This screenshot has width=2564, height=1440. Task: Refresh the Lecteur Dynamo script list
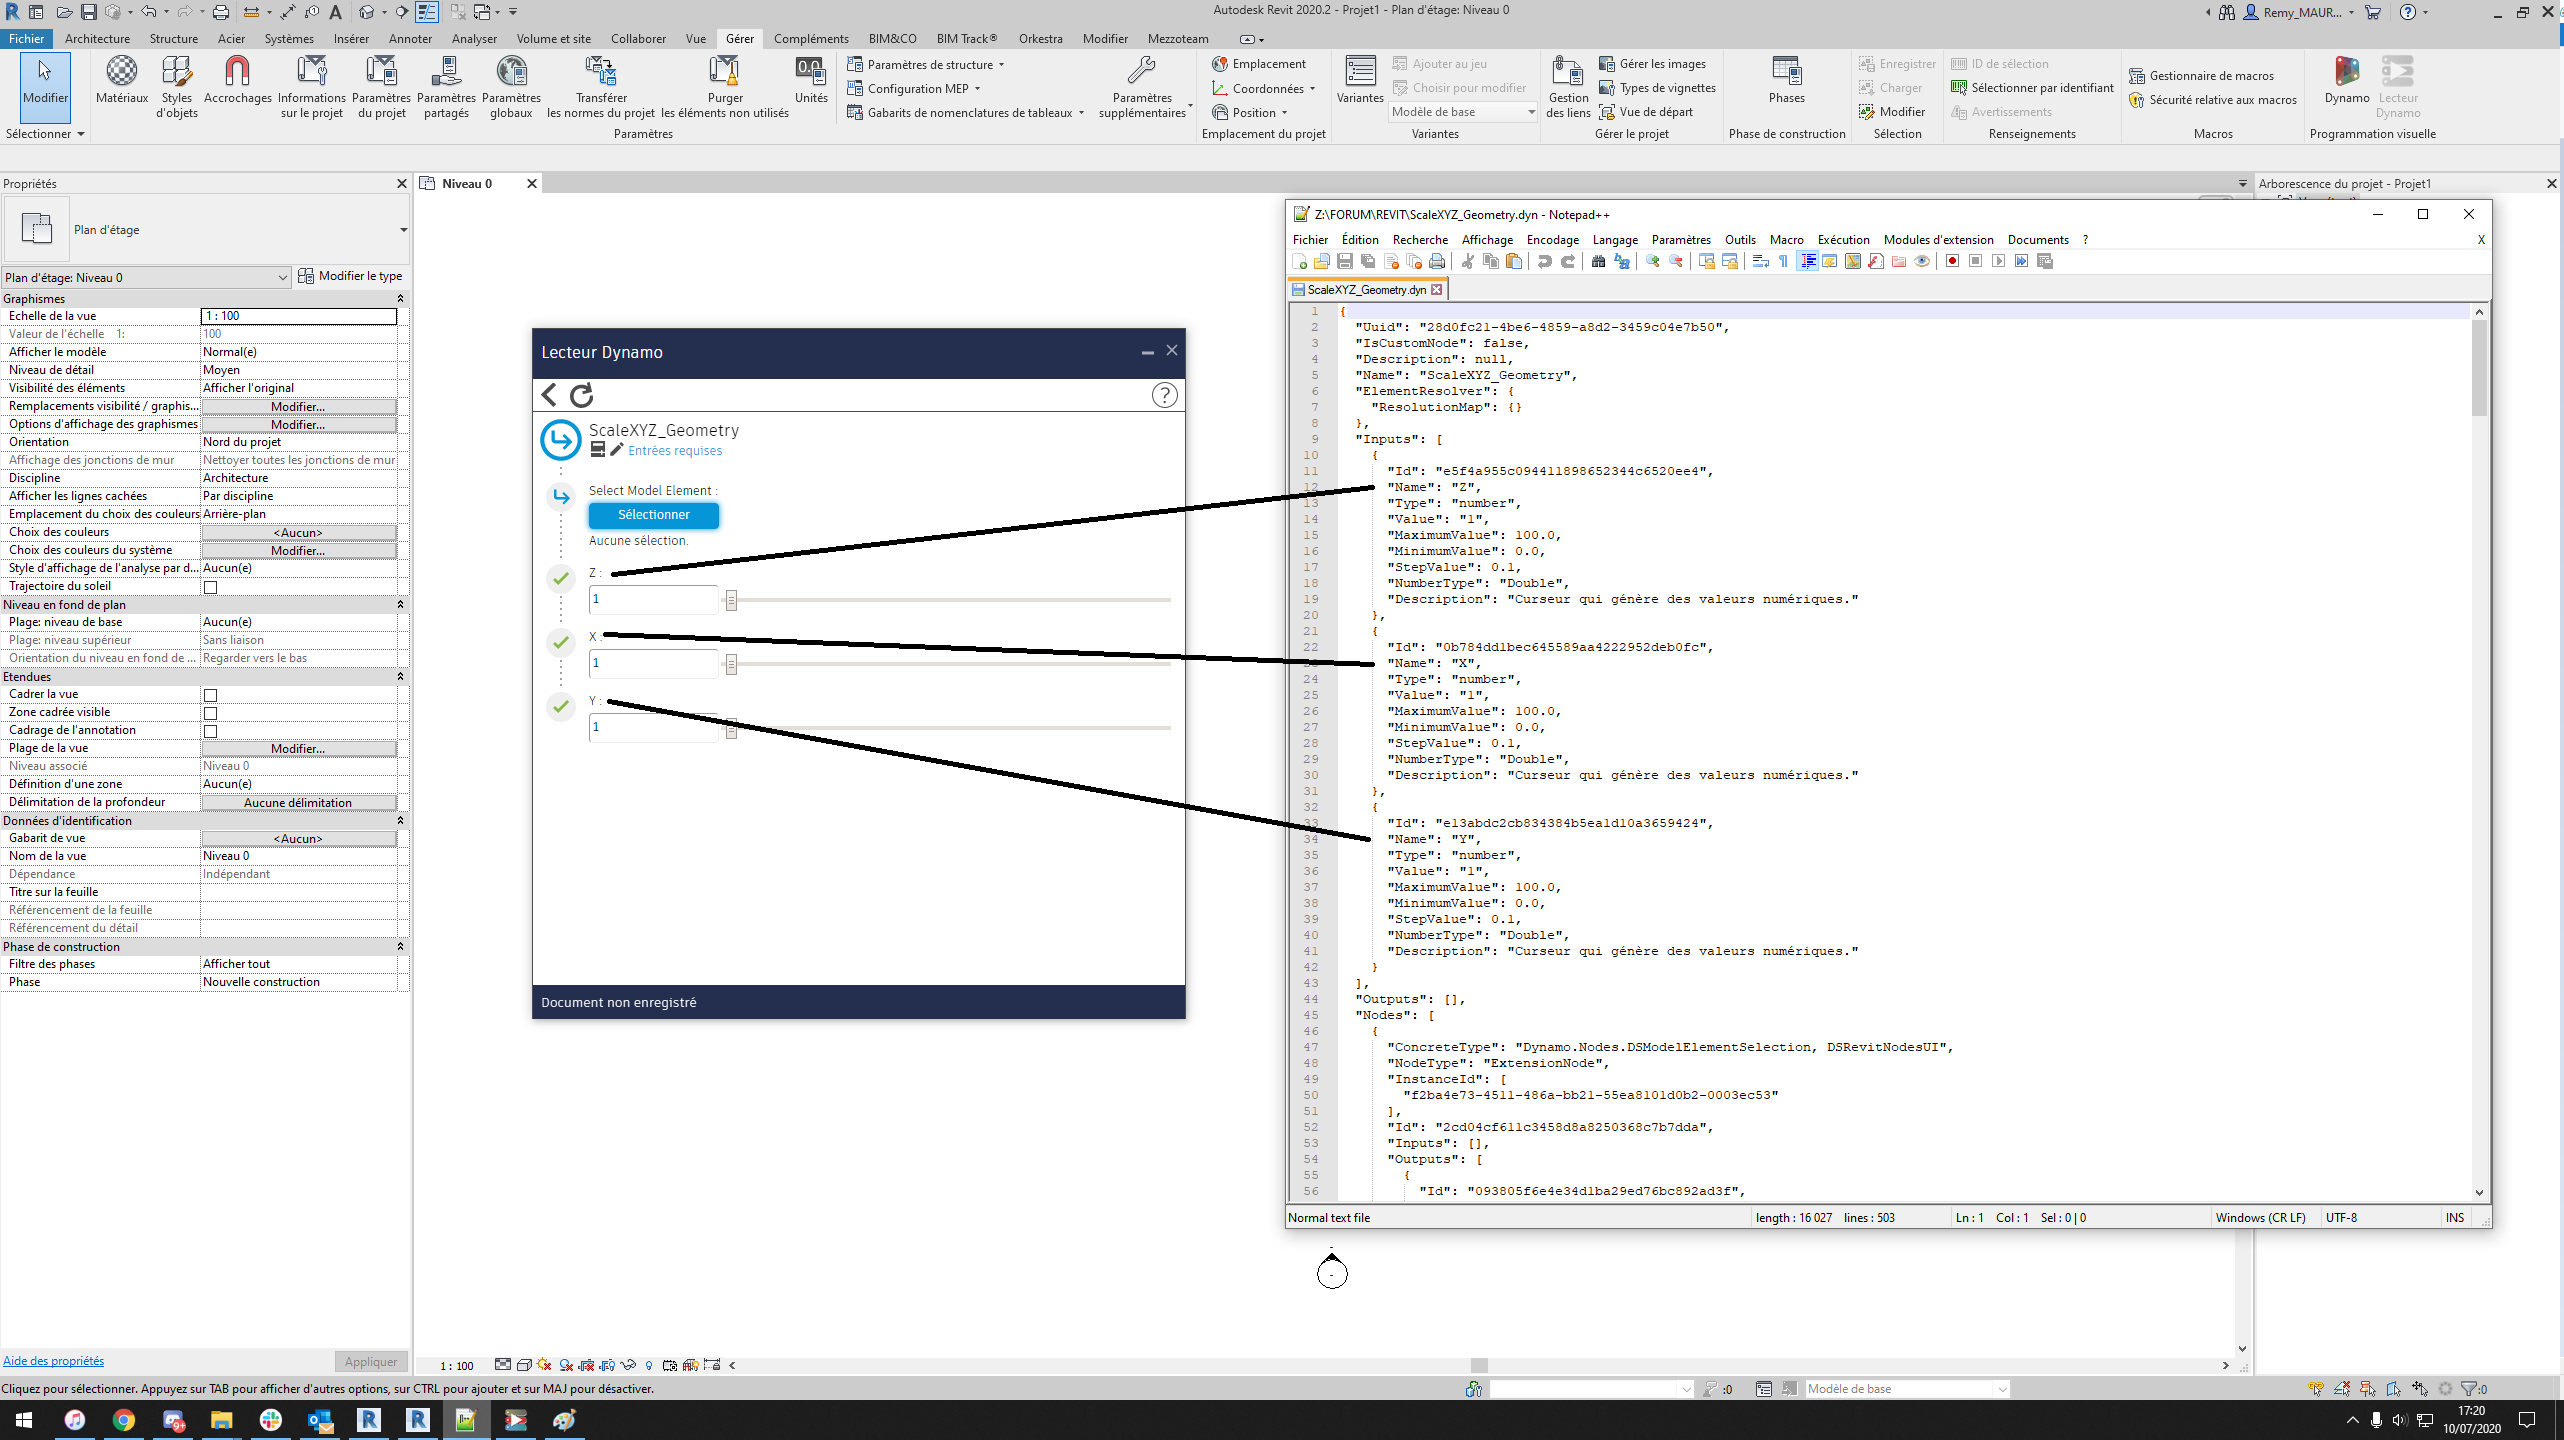pos(582,395)
